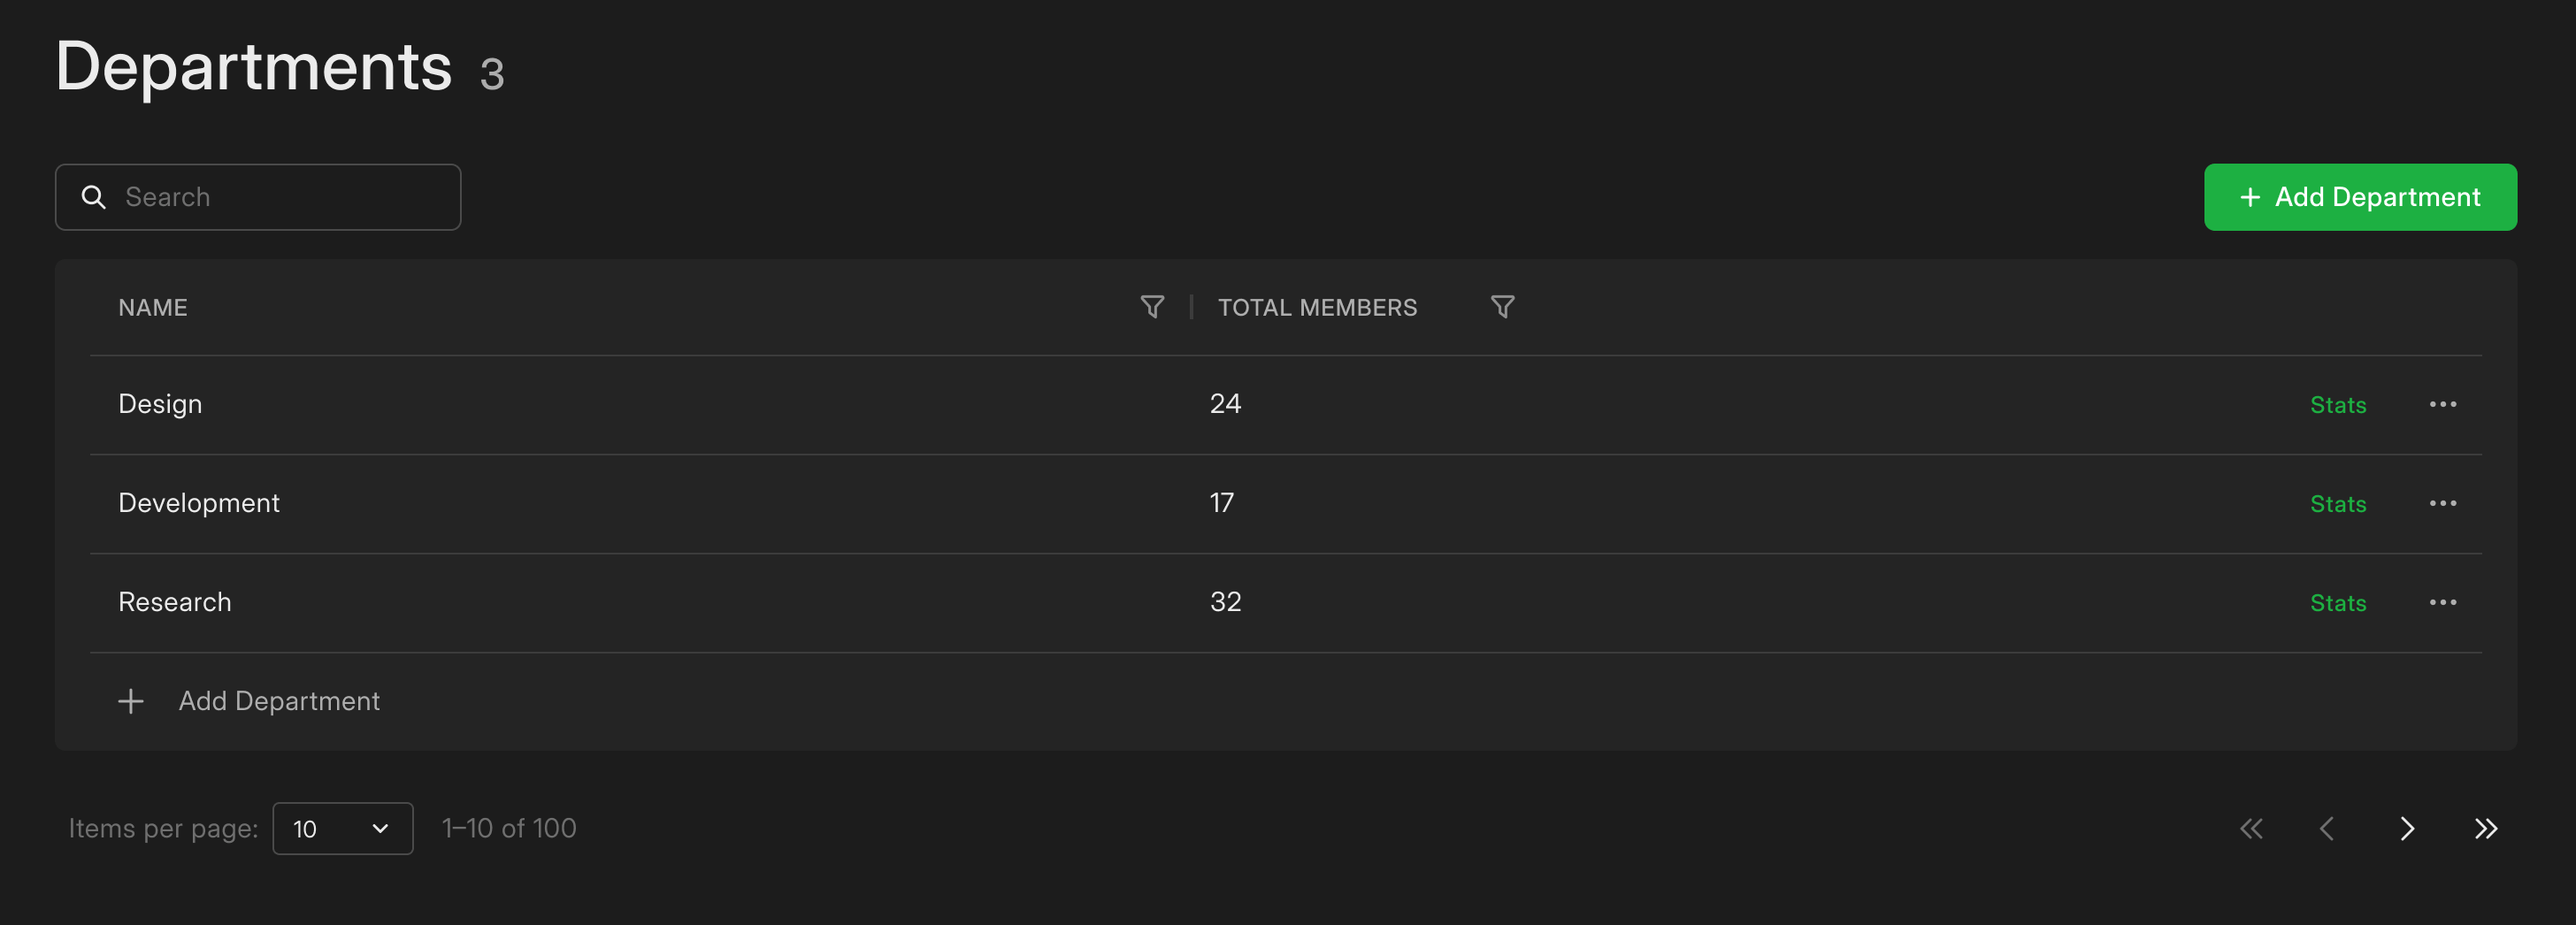Click the TOTAL MEMBERS column header
Viewport: 2576px width, 925px height.
click(x=1317, y=308)
